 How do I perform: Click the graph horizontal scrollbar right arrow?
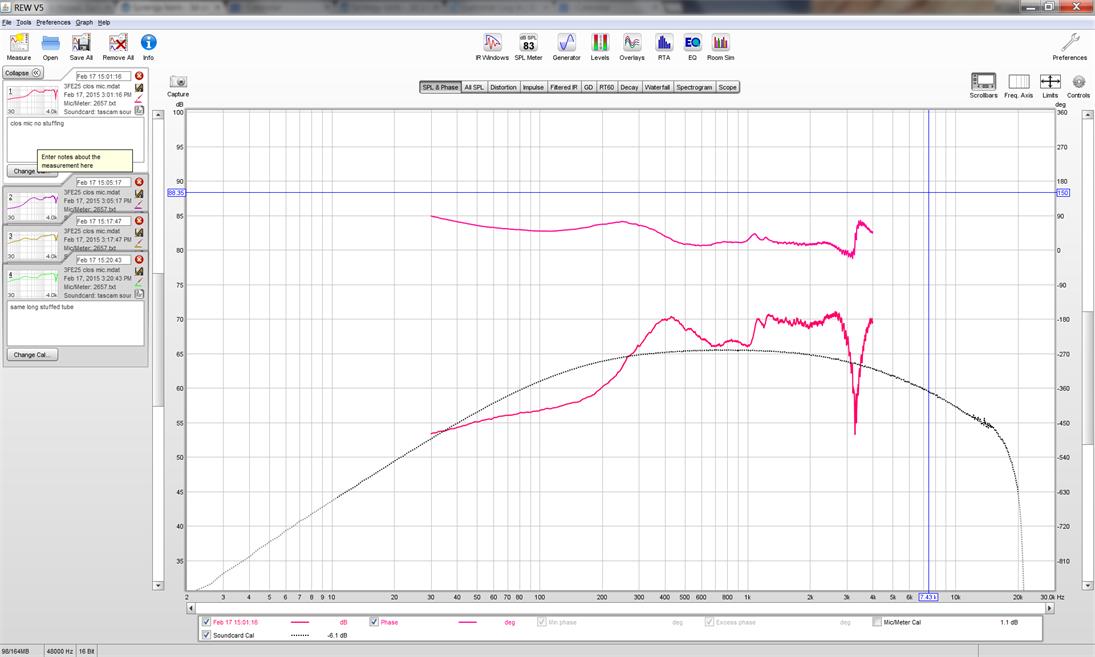tap(1049, 608)
